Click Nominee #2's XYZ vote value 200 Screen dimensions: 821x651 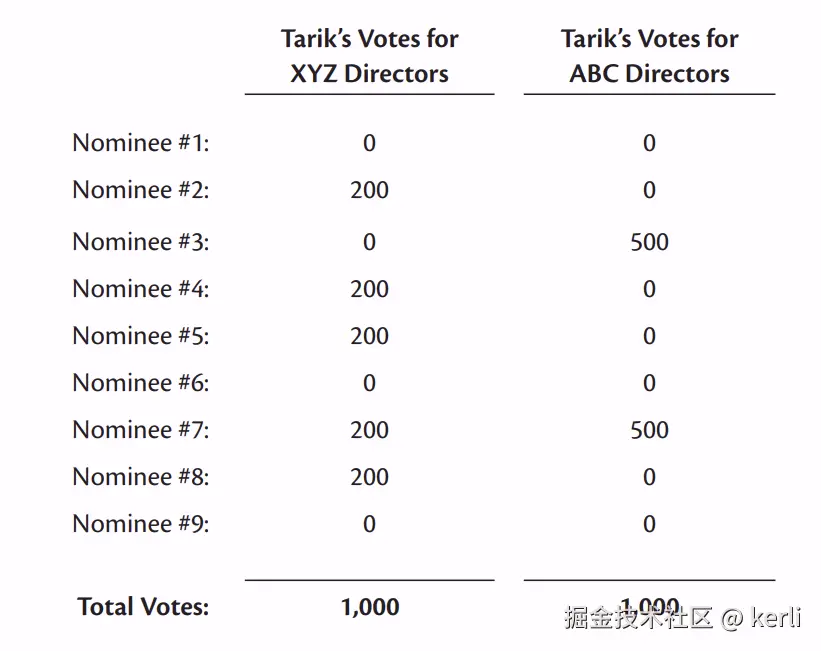click(x=370, y=190)
